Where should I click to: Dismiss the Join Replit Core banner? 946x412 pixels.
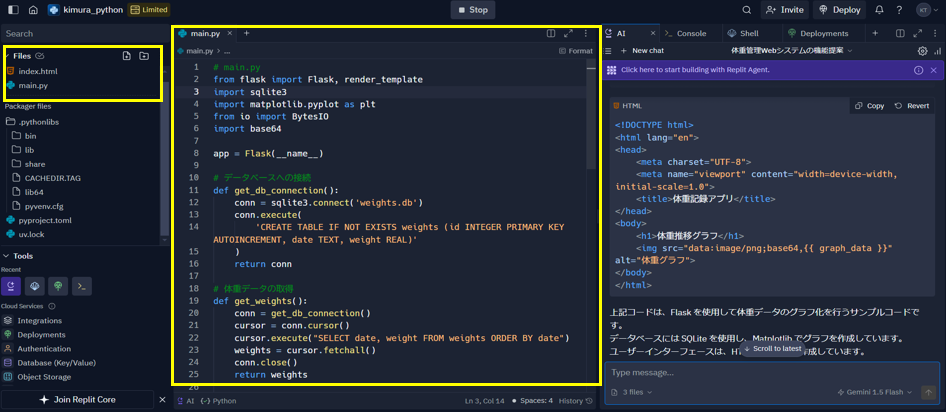(162, 400)
